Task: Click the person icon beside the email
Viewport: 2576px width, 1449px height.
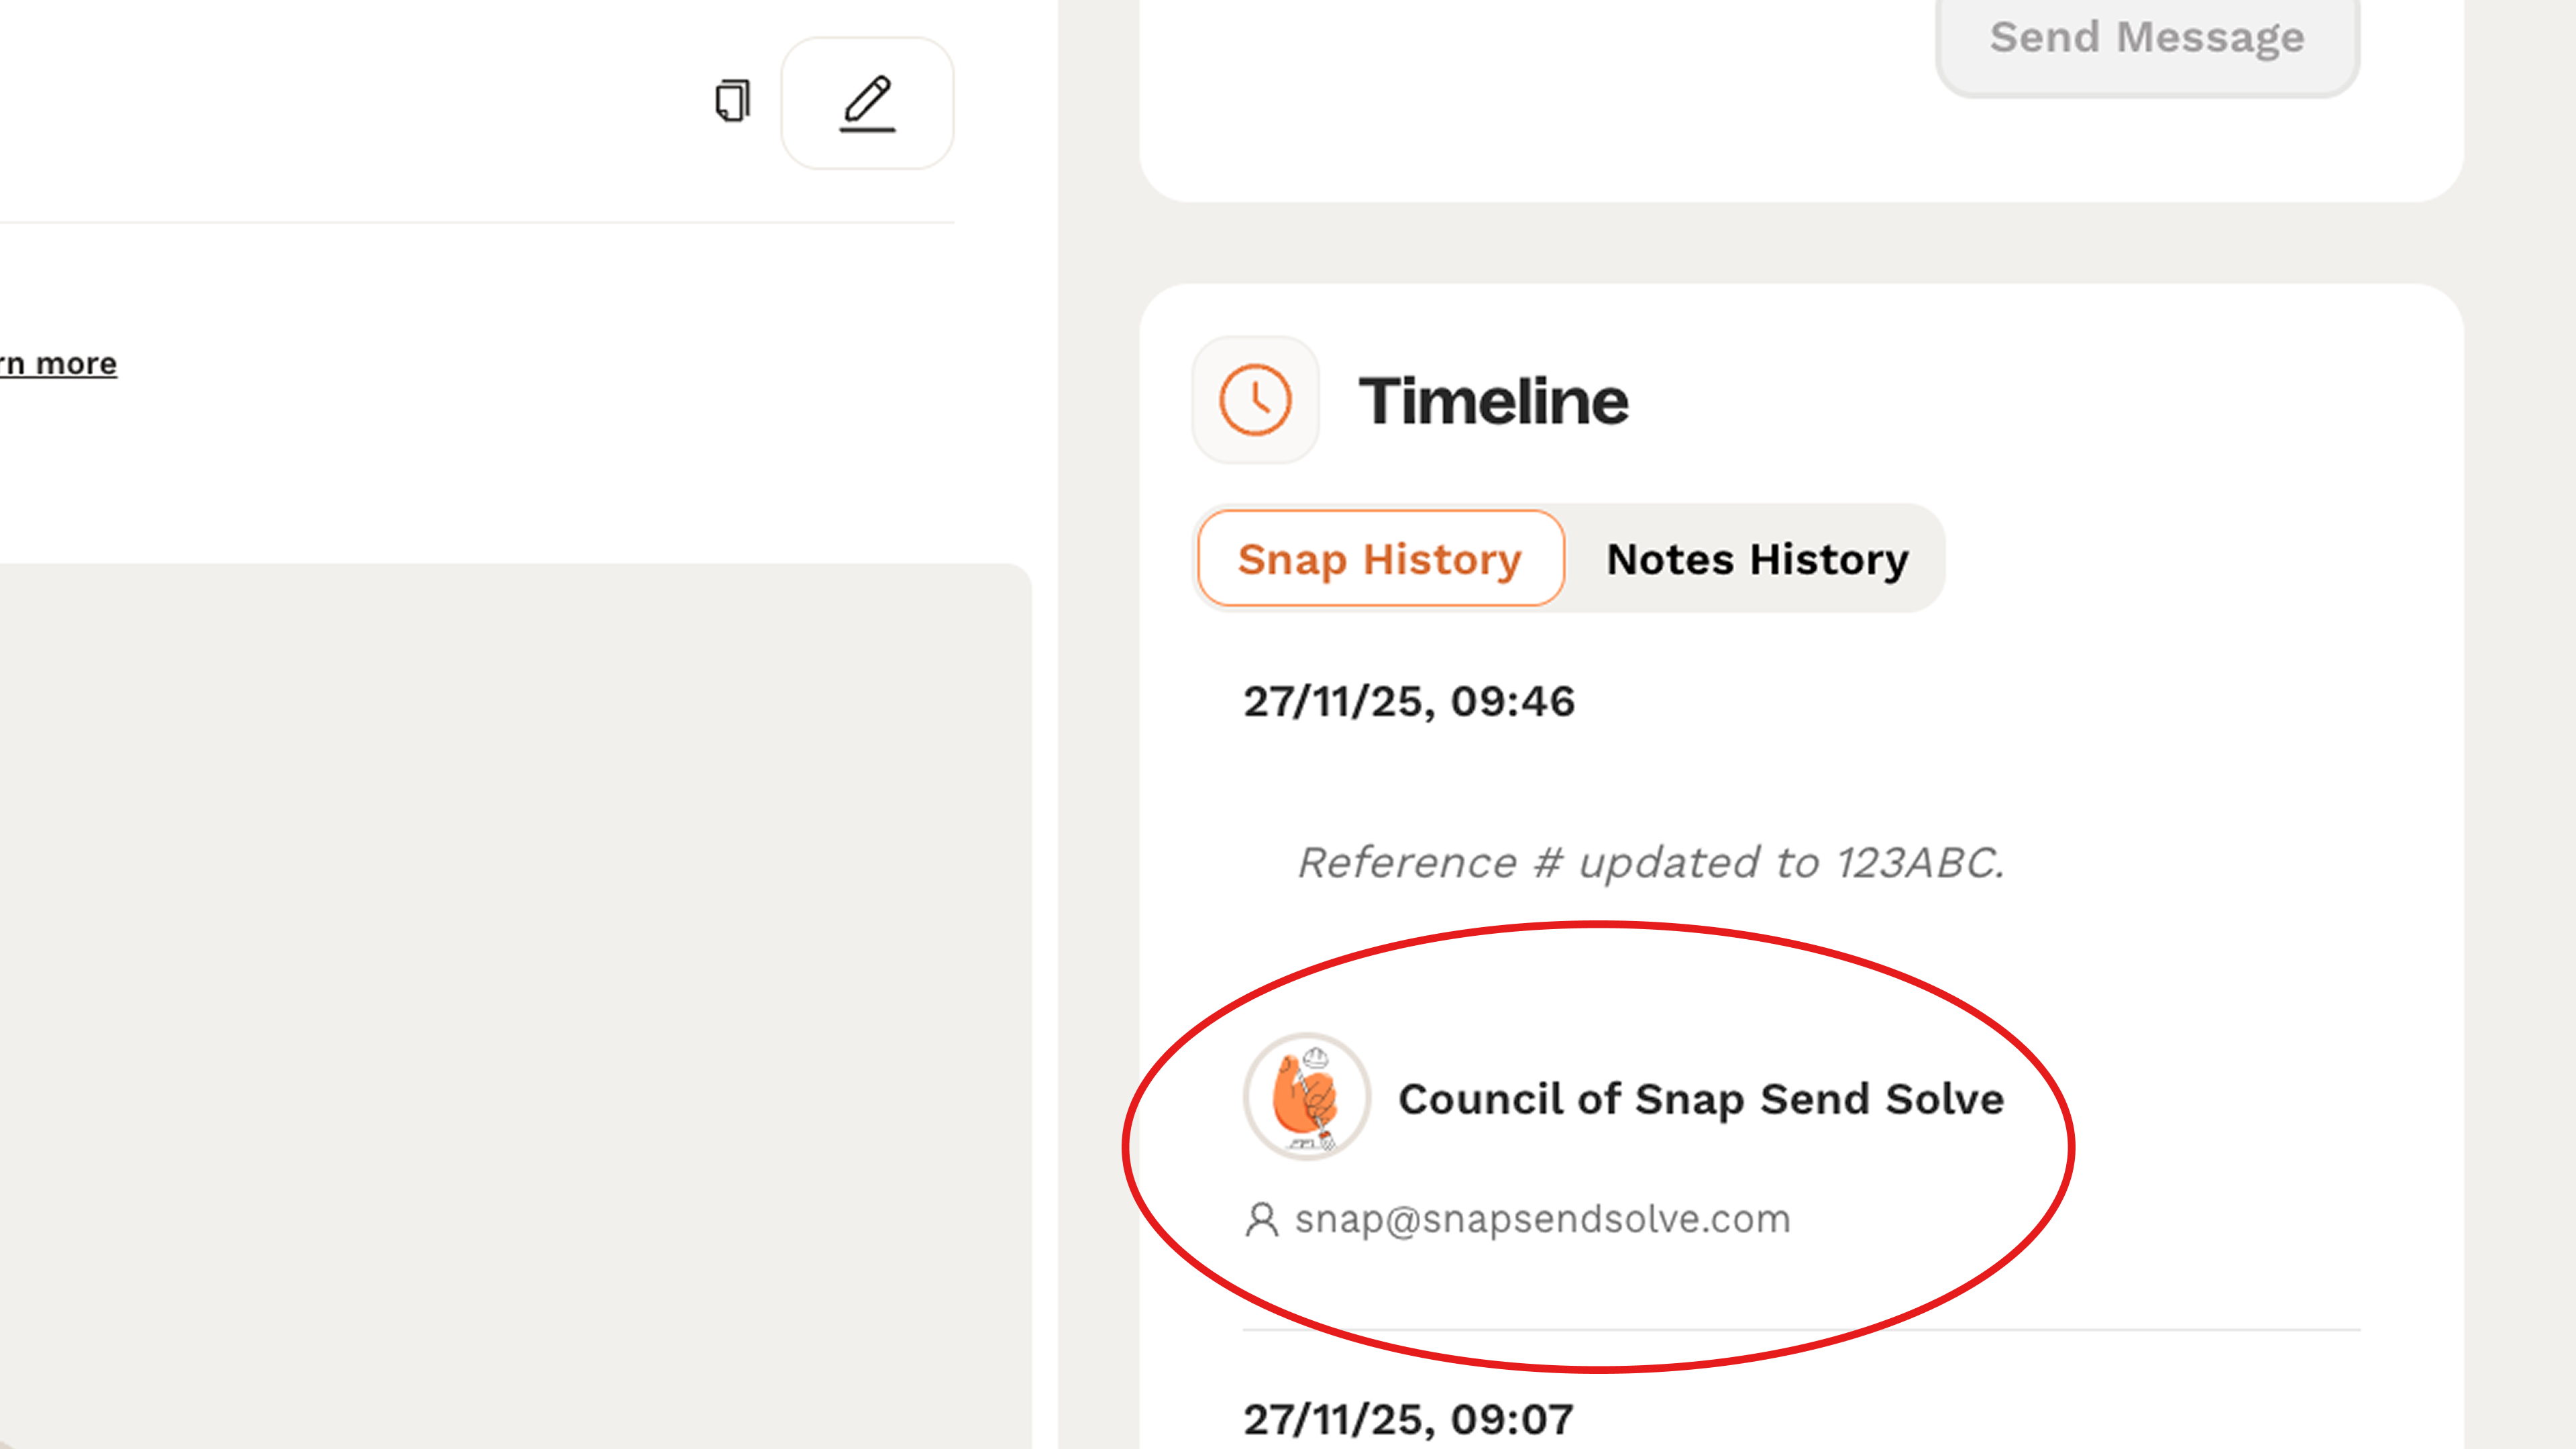Action: click(x=1261, y=1220)
